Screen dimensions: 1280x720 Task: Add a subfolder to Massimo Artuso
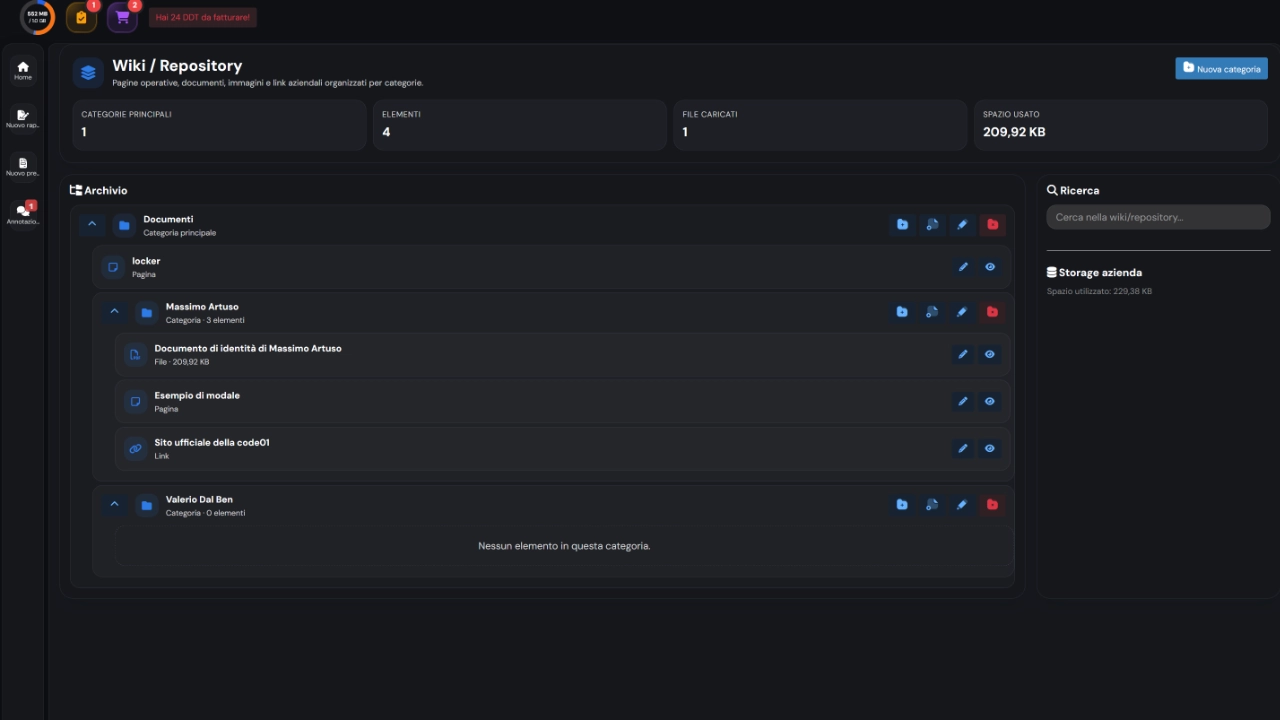[902, 312]
